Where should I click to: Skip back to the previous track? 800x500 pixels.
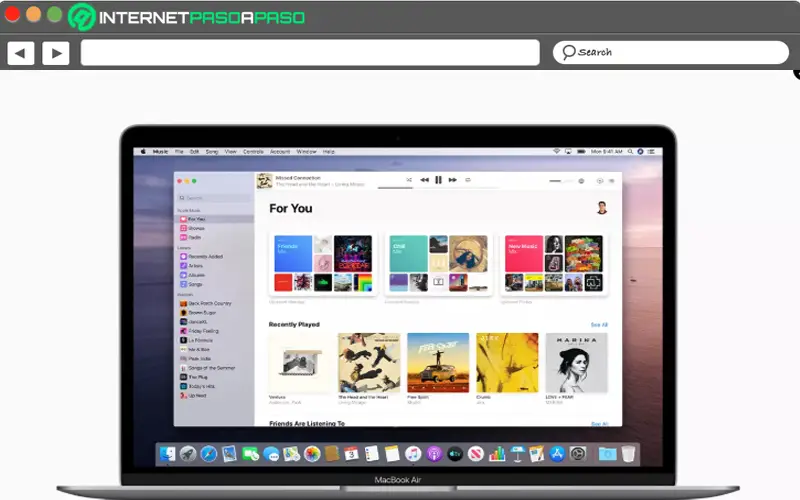424,180
